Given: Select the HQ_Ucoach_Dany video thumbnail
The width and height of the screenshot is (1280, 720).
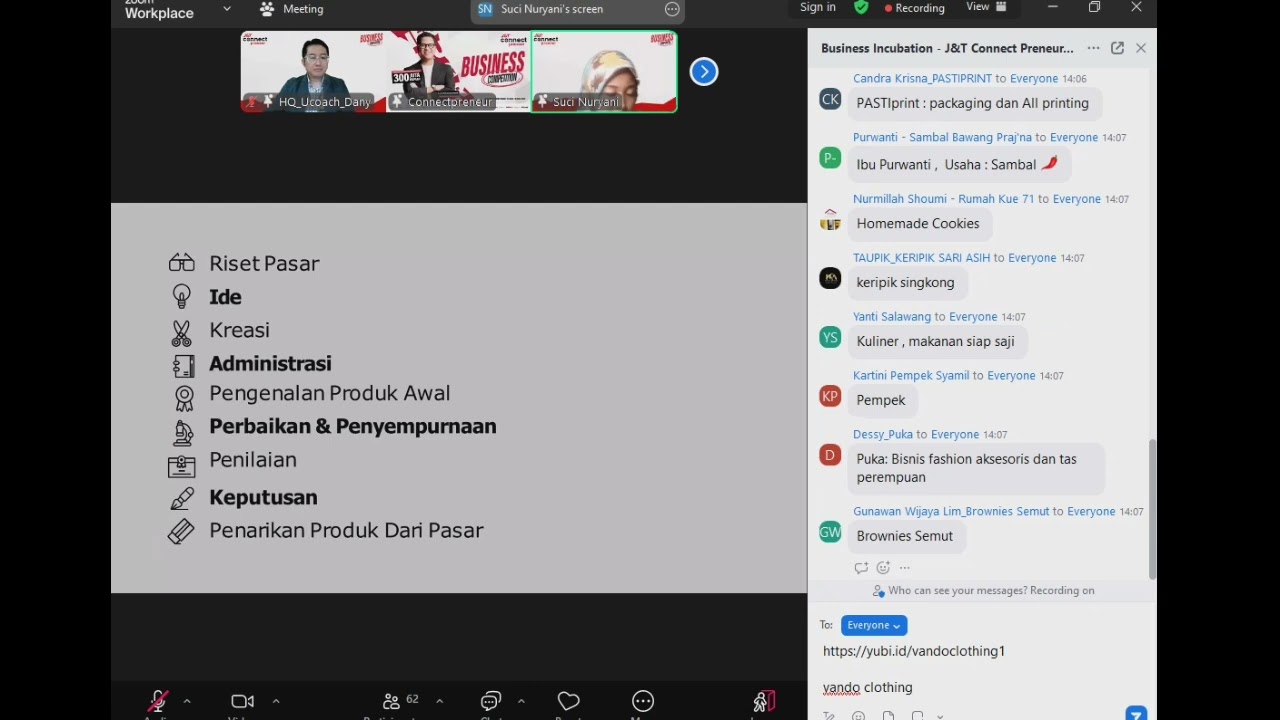Looking at the screenshot, I should click(x=313, y=71).
